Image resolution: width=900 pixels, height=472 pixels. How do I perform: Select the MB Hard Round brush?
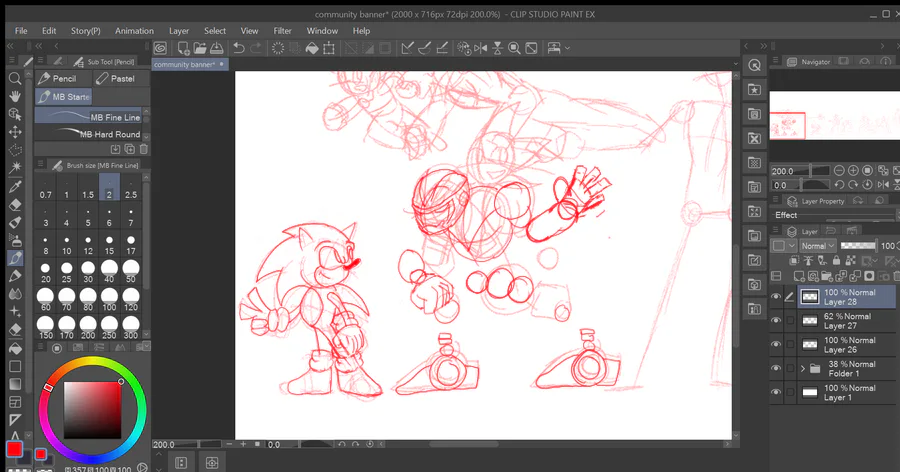(88, 134)
